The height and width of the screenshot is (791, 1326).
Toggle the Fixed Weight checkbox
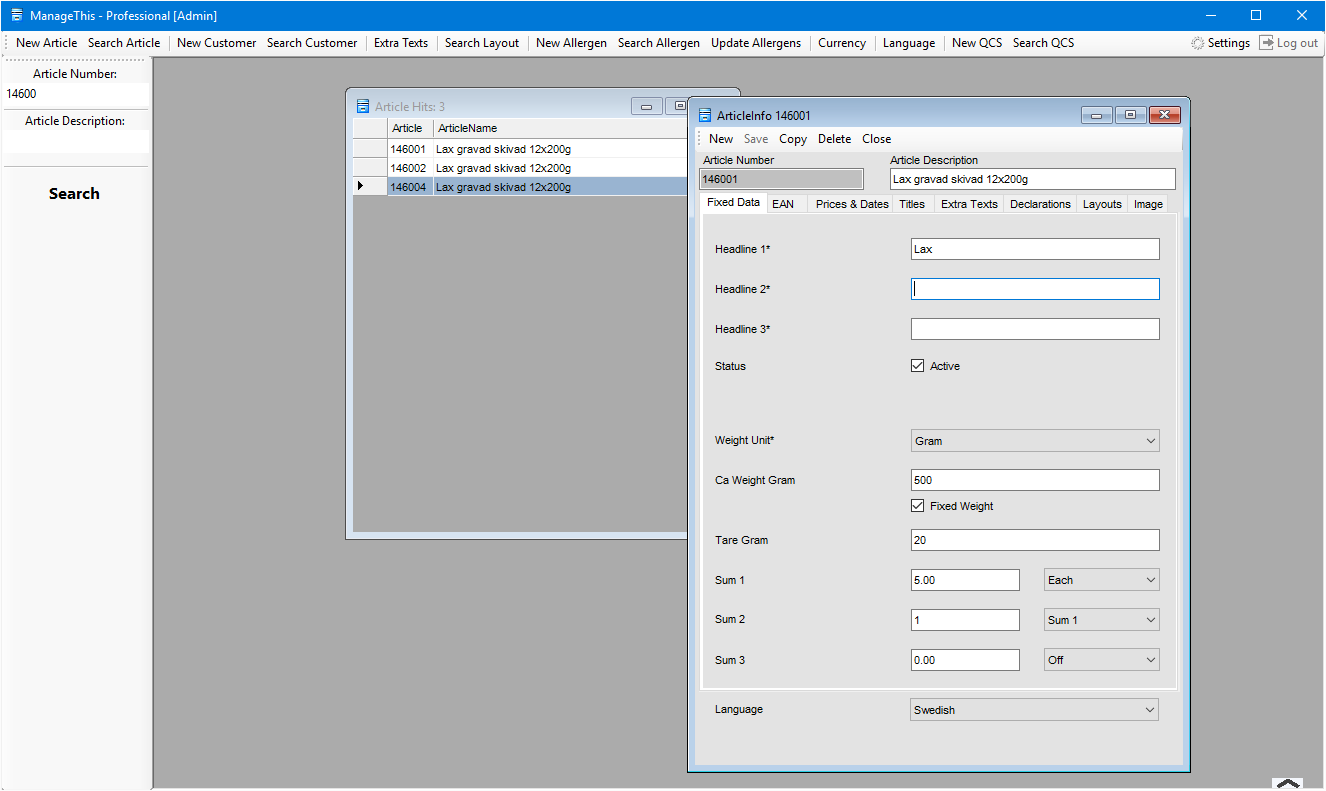pyautogui.click(x=917, y=506)
